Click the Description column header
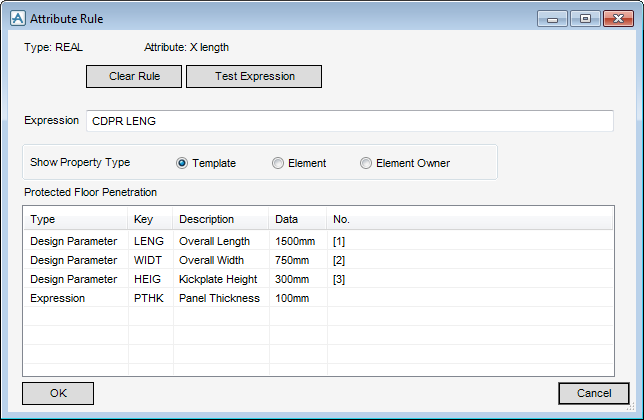This screenshot has width=644, height=420. [220, 219]
